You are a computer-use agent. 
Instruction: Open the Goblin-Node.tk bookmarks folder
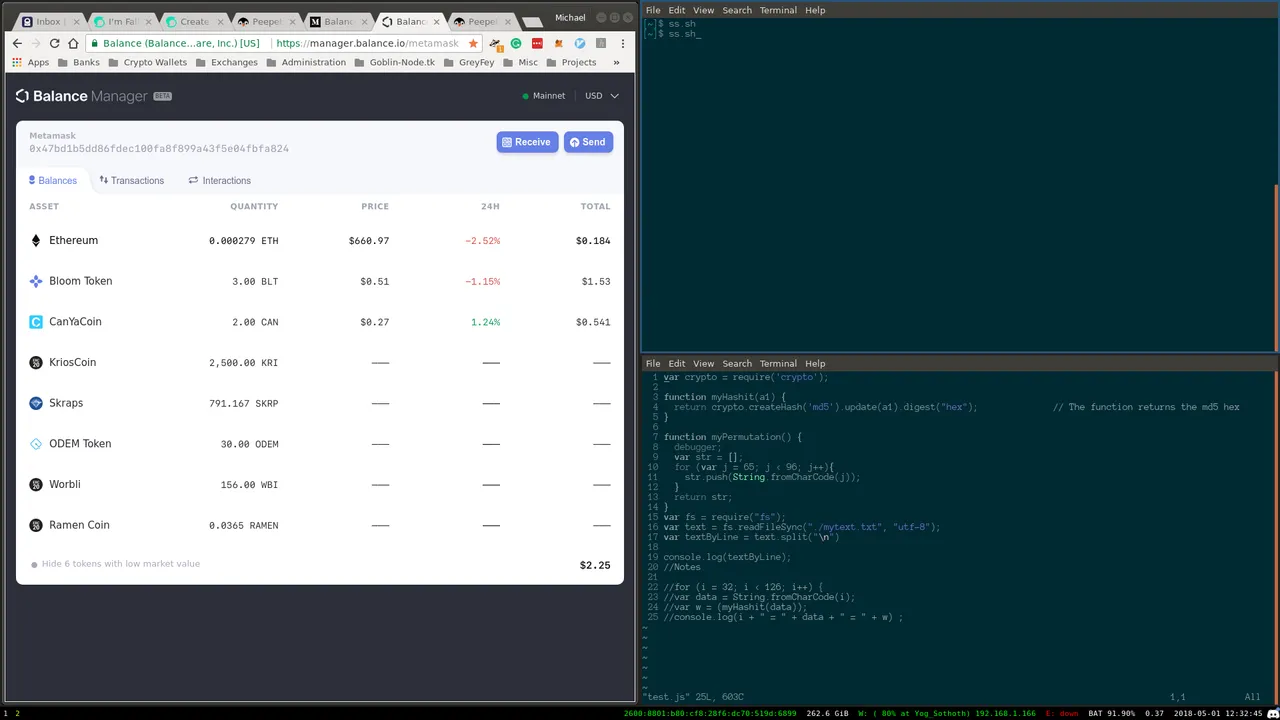click(x=394, y=62)
